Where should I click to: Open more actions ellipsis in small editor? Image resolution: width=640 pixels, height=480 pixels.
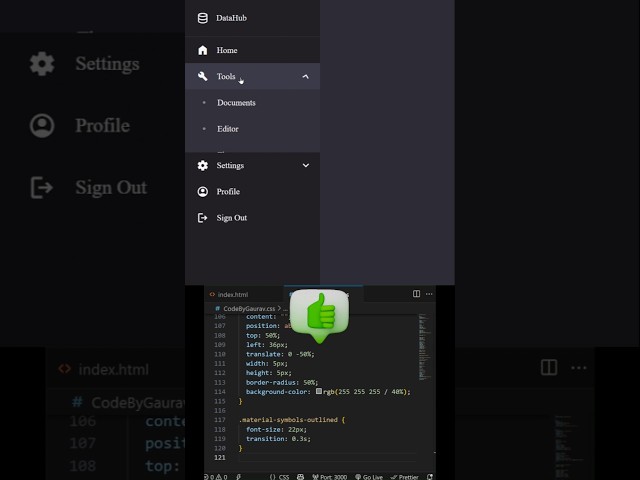pos(429,294)
